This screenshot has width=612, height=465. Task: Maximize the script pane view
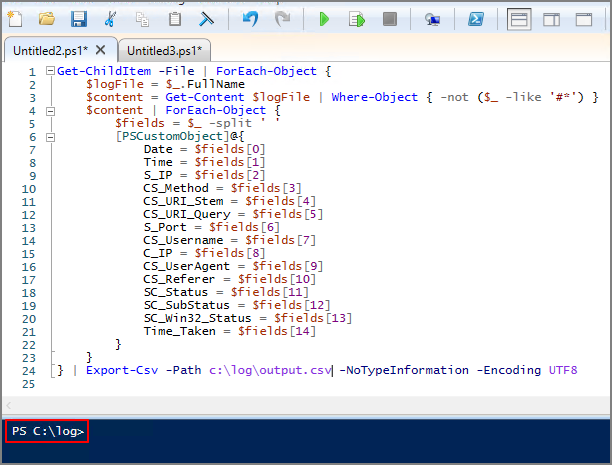[584, 19]
